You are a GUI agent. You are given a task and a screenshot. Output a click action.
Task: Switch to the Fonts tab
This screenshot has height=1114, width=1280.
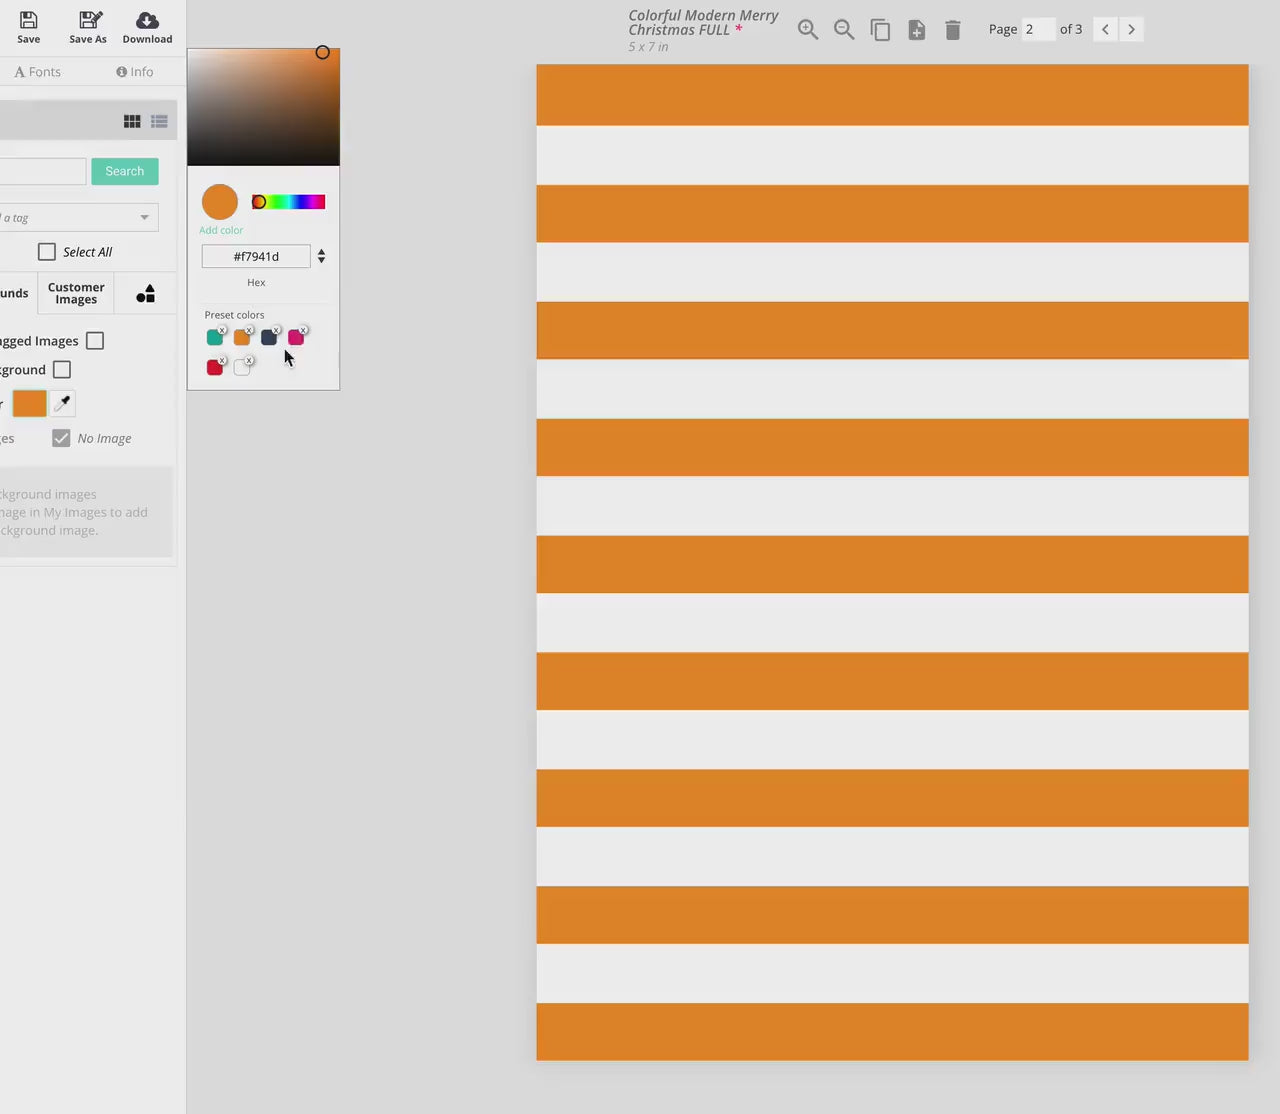pyautogui.click(x=38, y=72)
